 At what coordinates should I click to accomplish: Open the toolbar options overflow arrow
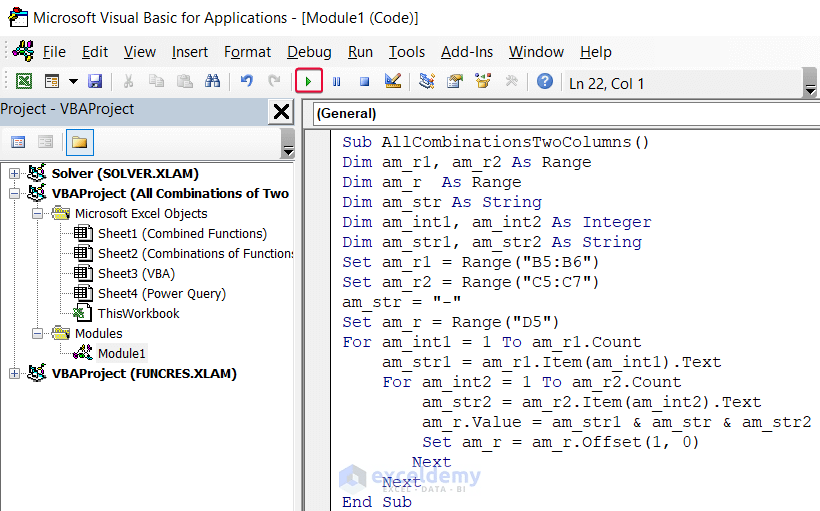(x=810, y=83)
